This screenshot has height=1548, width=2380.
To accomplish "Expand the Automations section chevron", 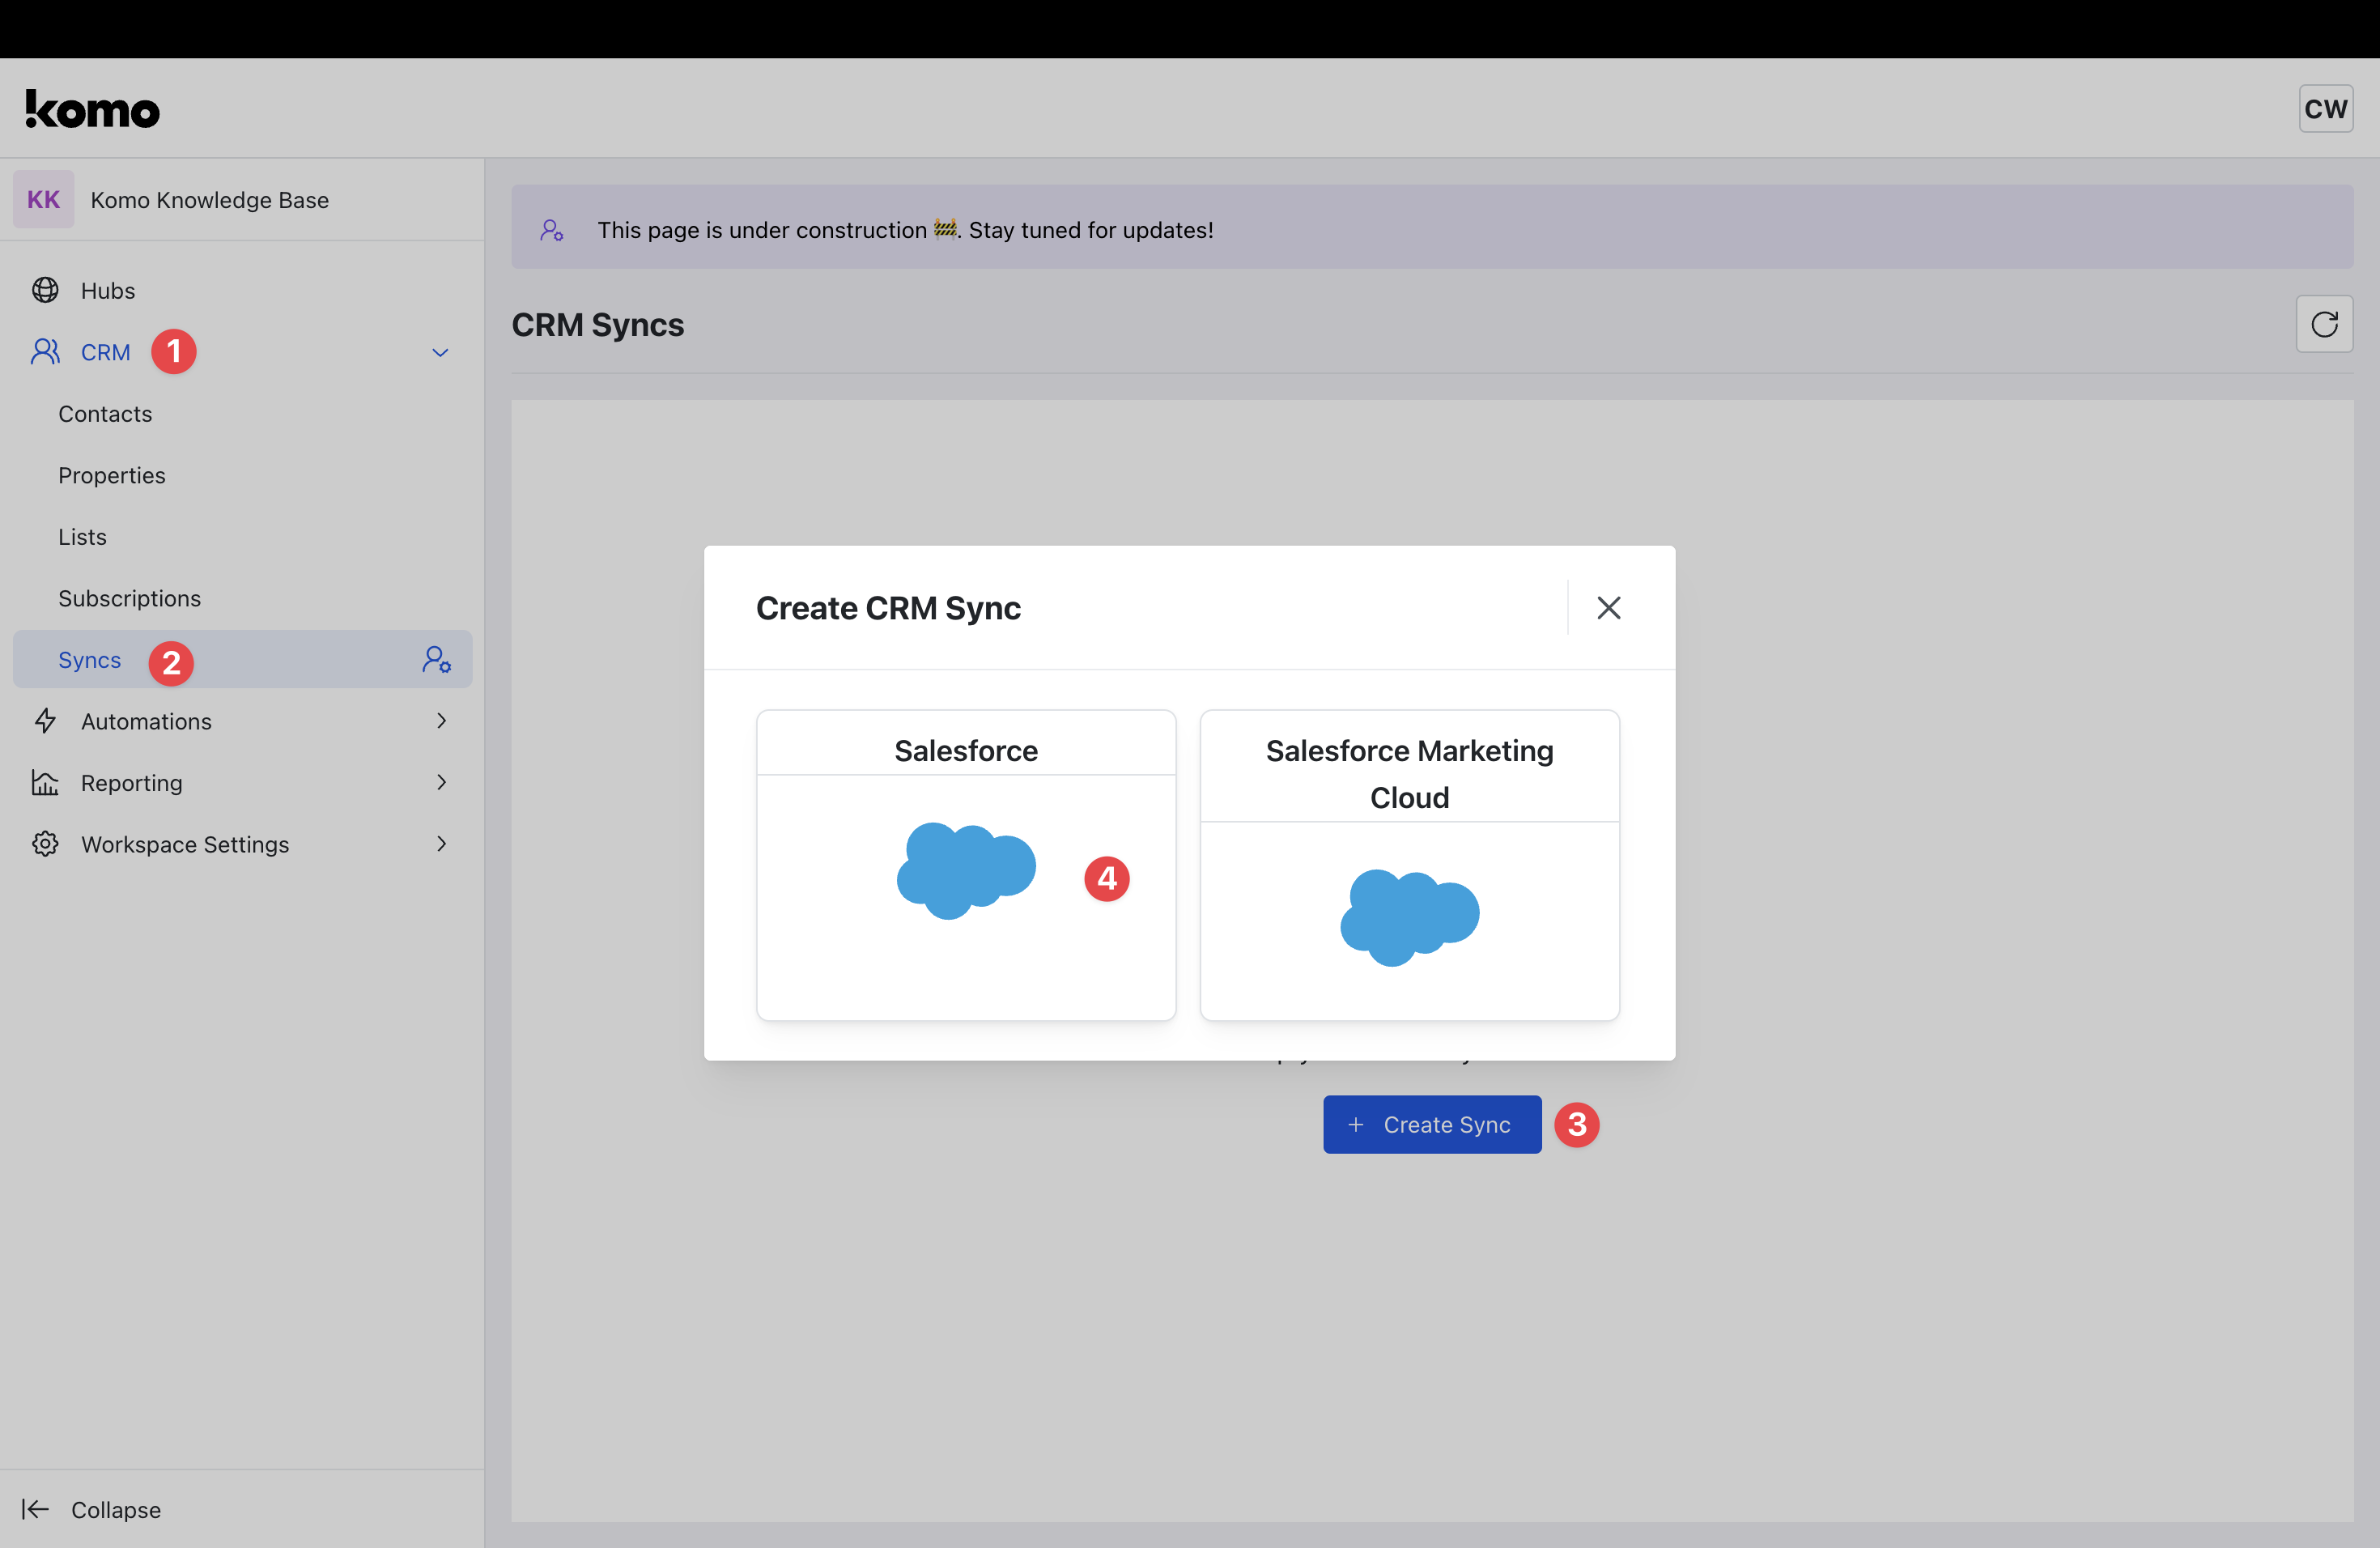I will (x=441, y=721).
